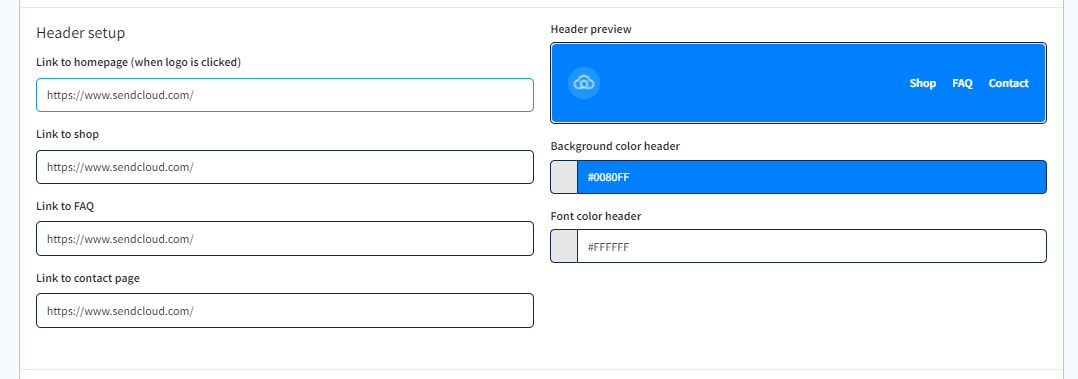The height and width of the screenshot is (379, 1078).
Task: Click Shop in the header preview
Action: tap(923, 83)
